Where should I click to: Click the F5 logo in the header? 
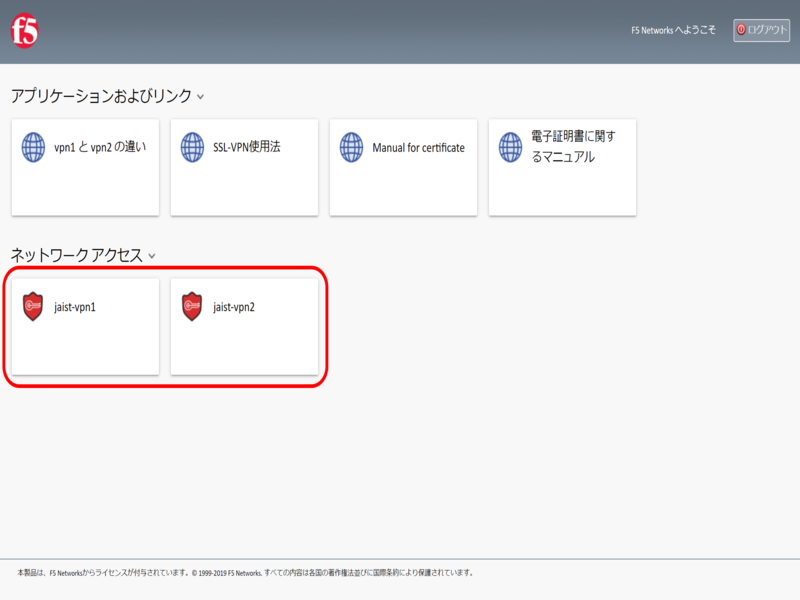(x=25, y=33)
